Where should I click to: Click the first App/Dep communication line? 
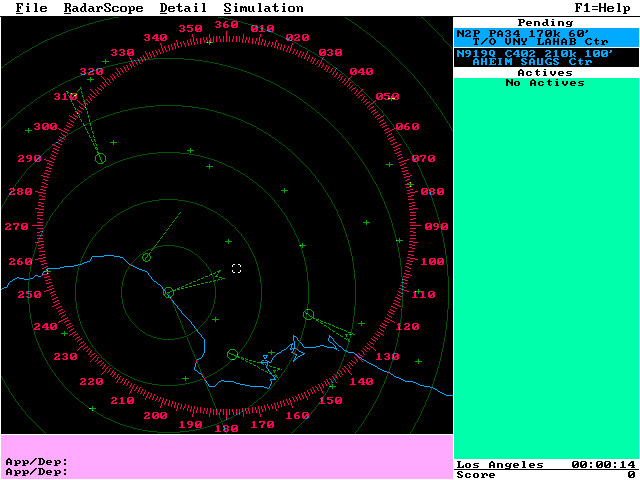point(37,462)
